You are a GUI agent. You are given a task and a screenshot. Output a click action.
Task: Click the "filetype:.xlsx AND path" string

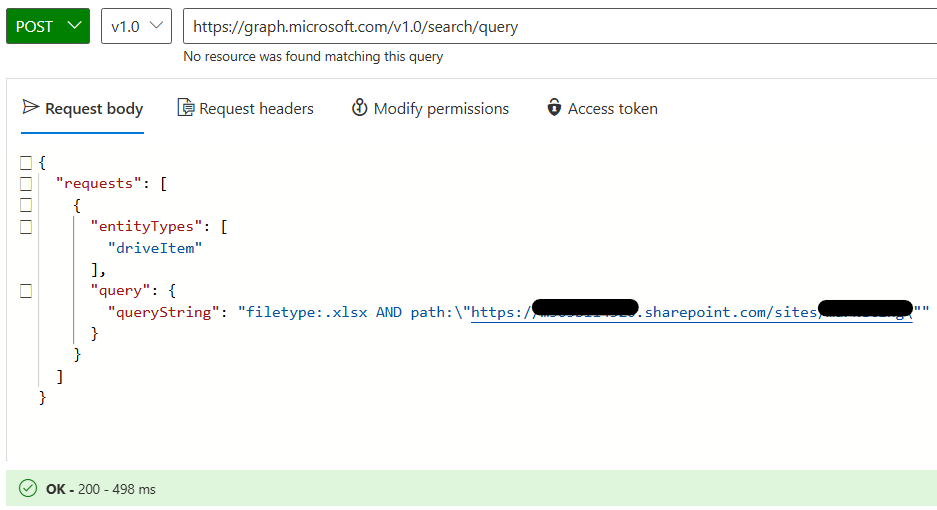[x=350, y=312]
